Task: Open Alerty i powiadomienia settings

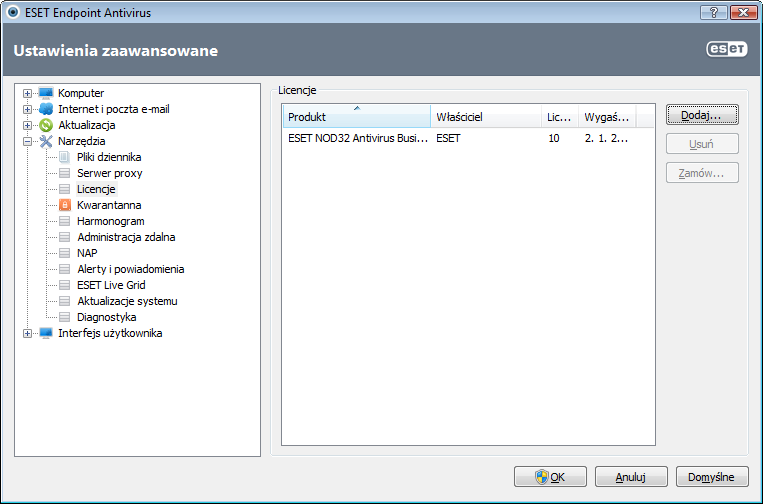Action: 130,269
